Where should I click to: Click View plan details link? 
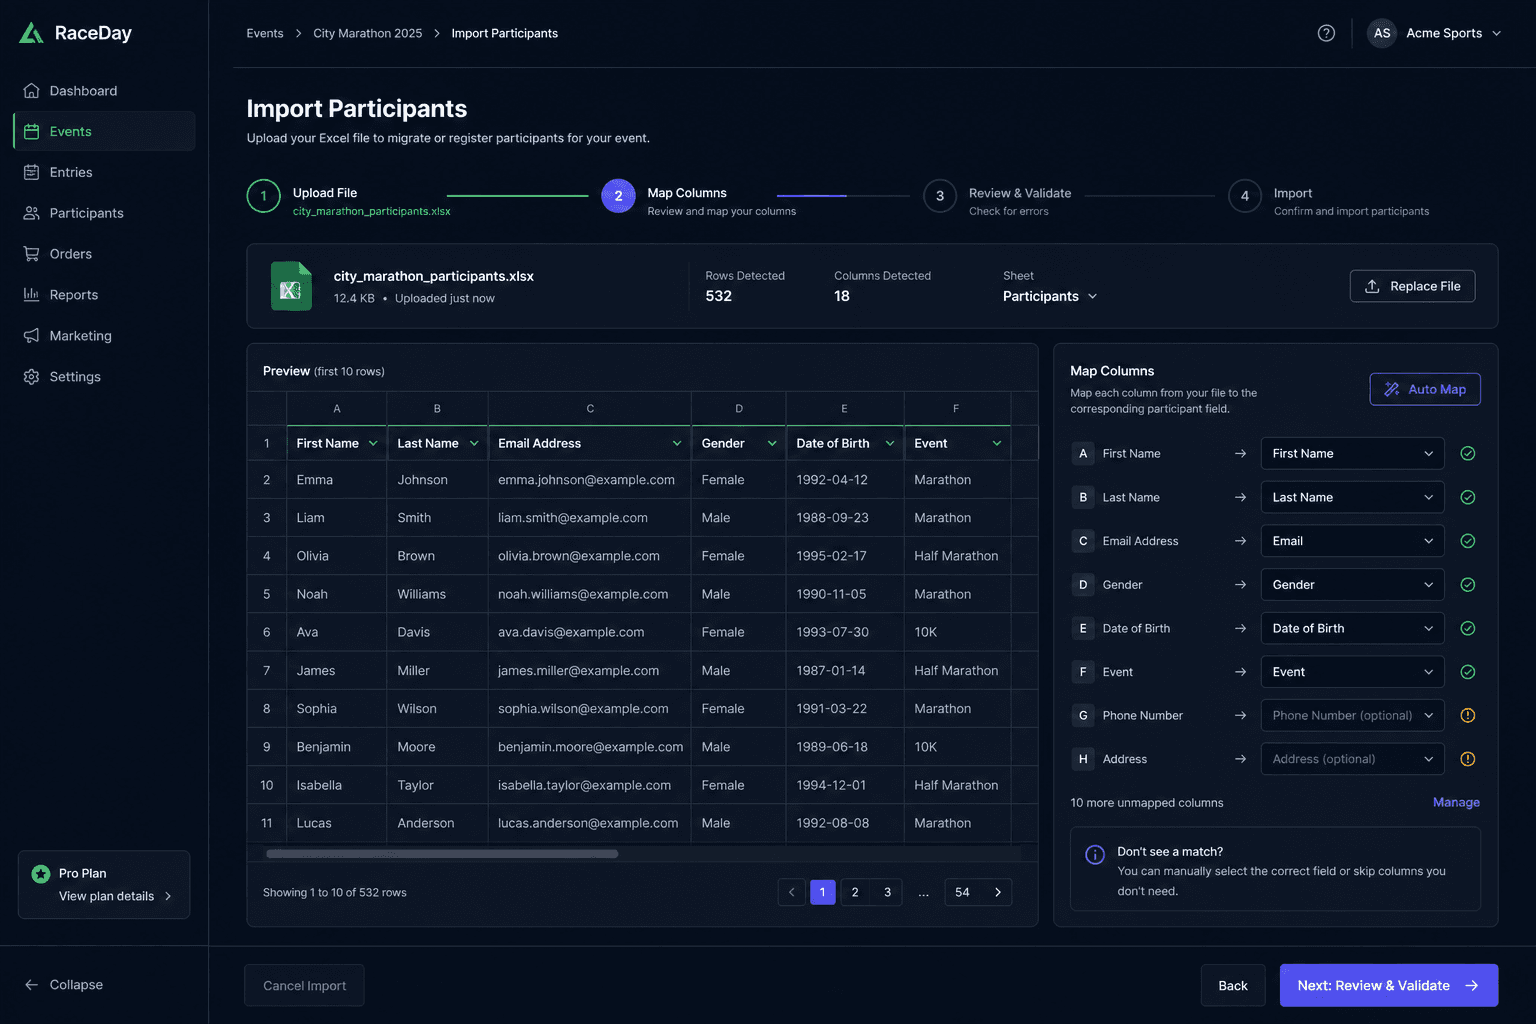(115, 896)
